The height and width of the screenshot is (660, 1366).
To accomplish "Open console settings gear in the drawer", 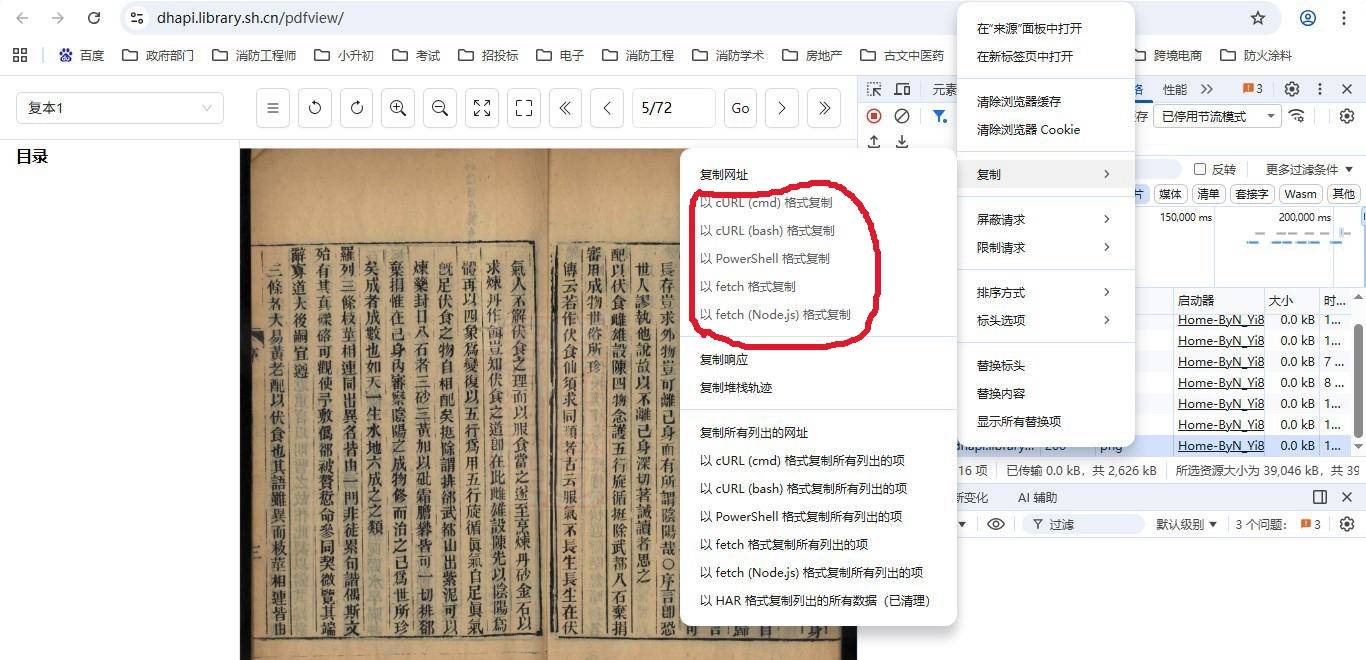I will pyautogui.click(x=1347, y=524).
